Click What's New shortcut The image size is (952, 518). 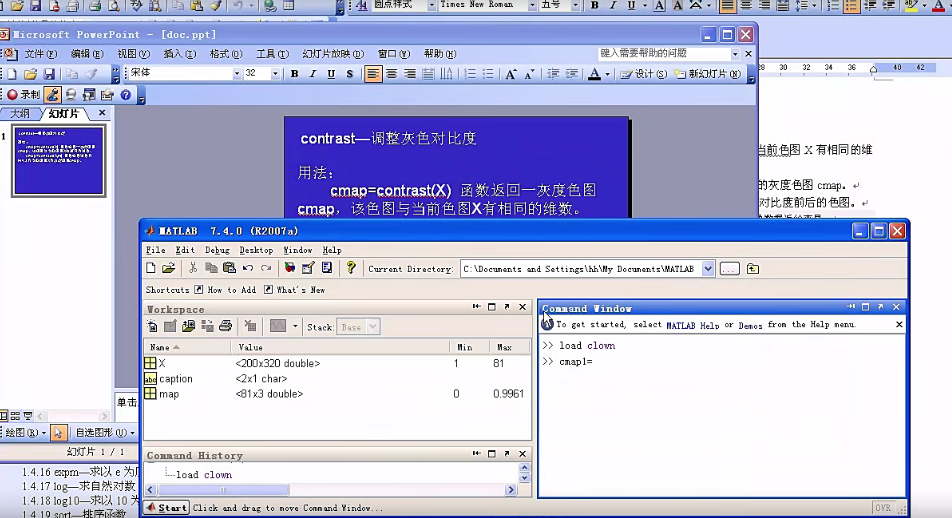[x=294, y=290]
